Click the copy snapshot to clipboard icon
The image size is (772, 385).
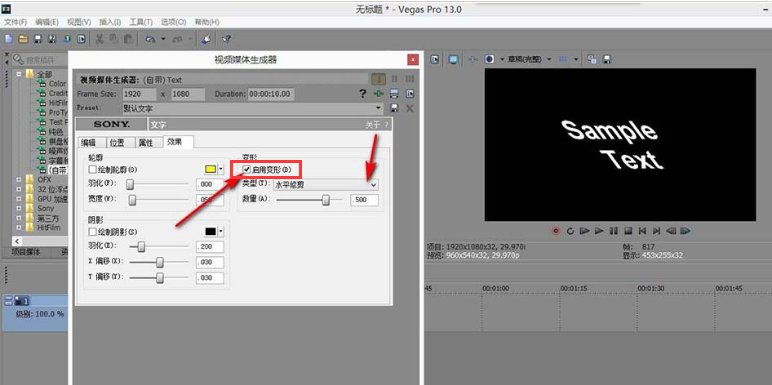(592, 59)
